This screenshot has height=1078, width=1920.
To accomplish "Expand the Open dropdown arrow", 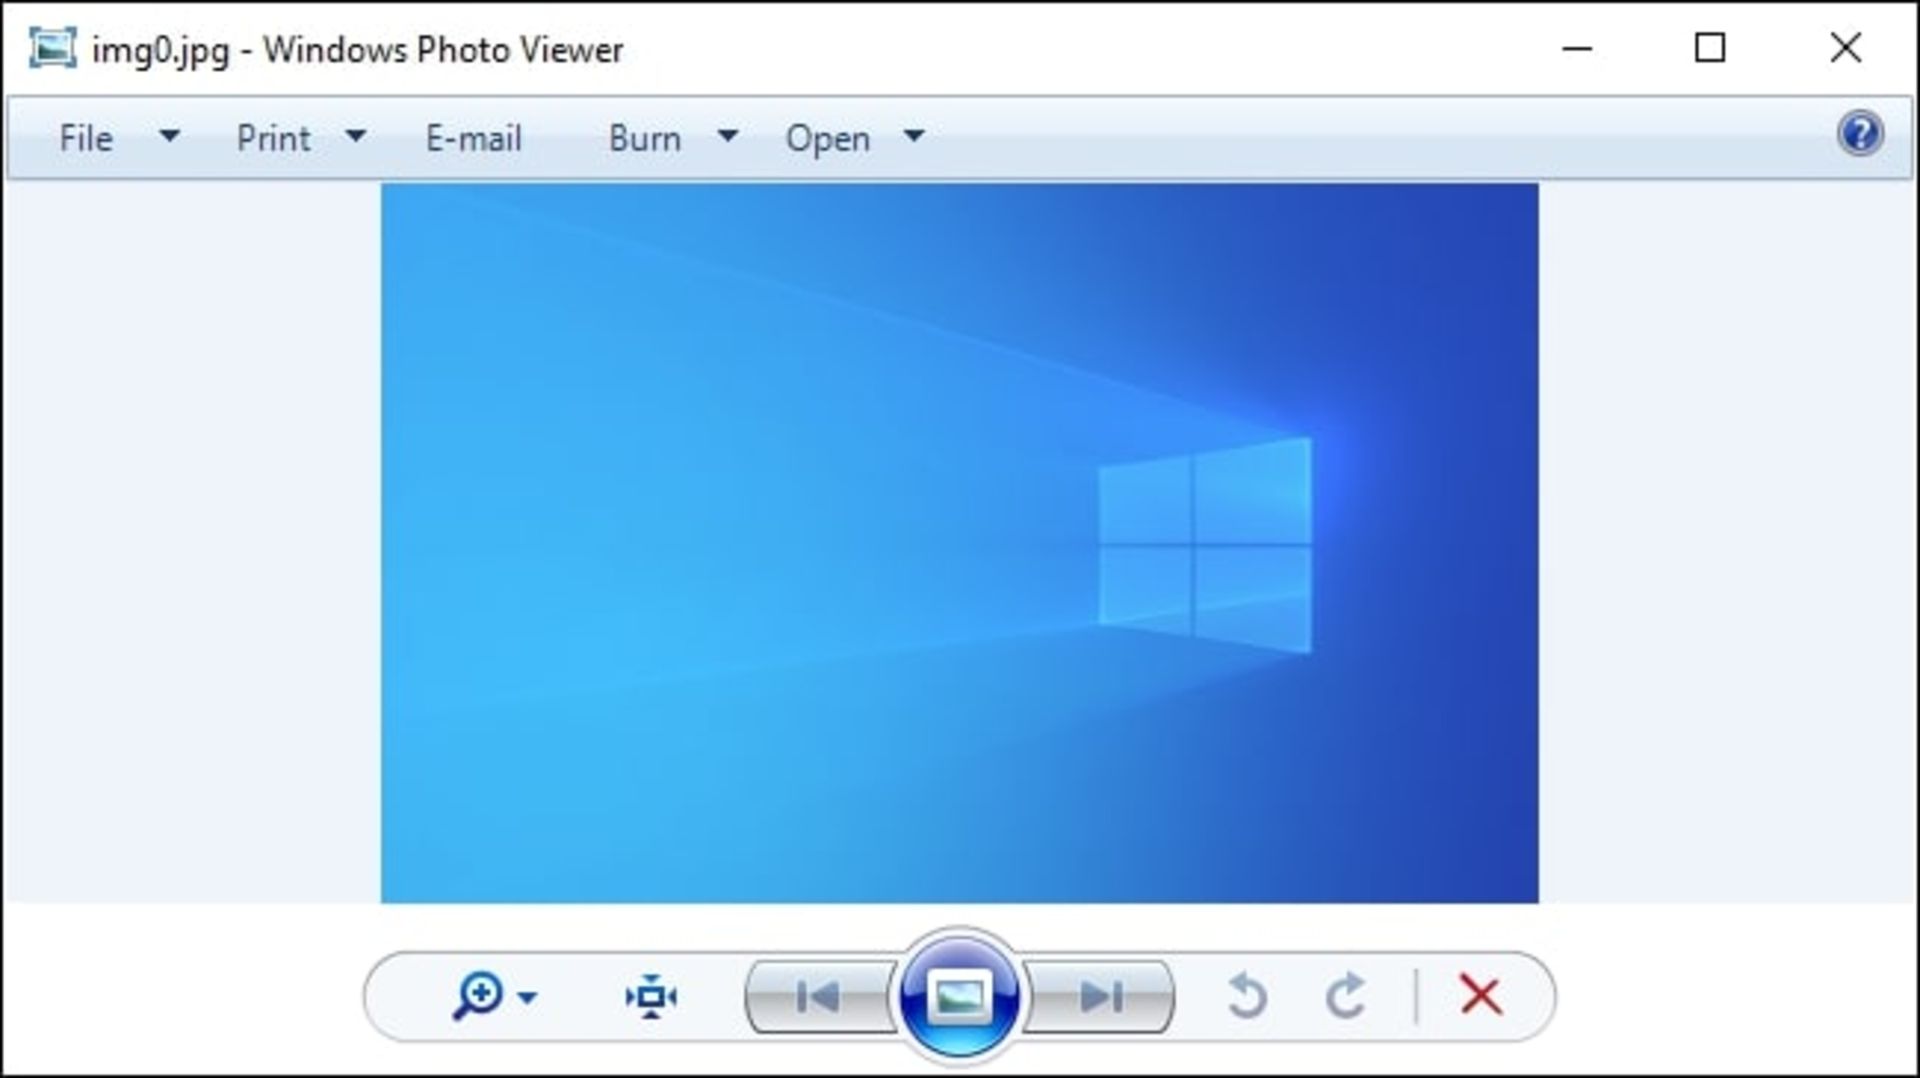I will click(x=914, y=136).
